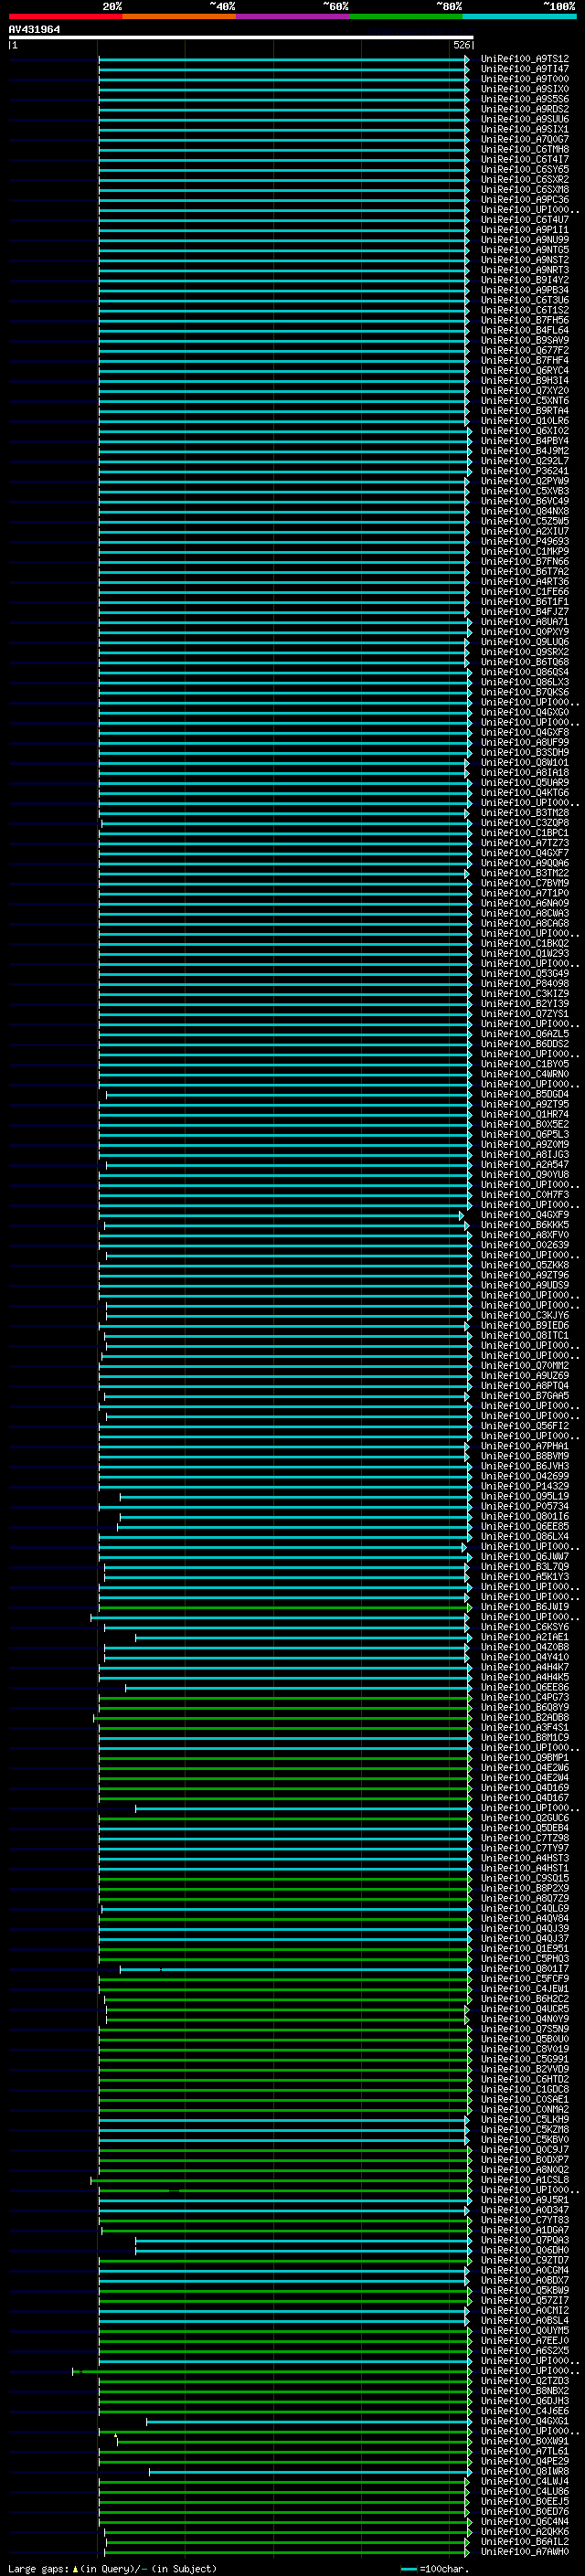Select hit label UniRef100_C4JEW1
Viewport: 585px width, 2576px height.
[525, 1988]
